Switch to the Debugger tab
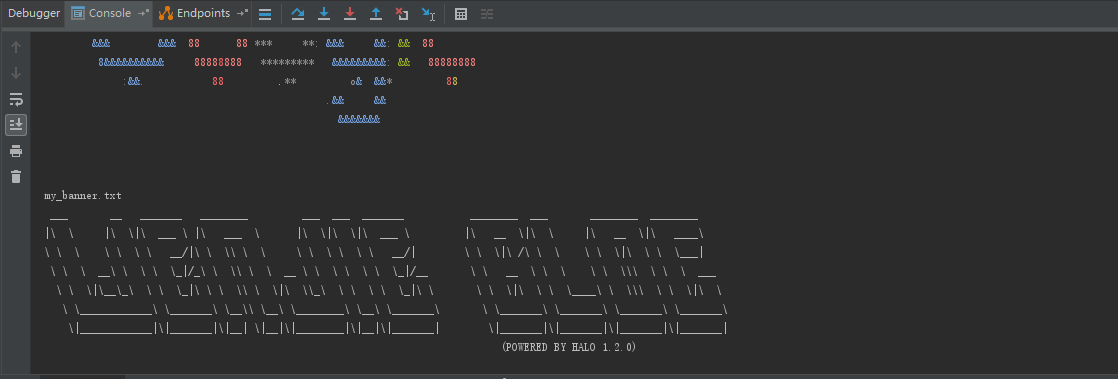This screenshot has width=1118, height=379. pos(34,14)
